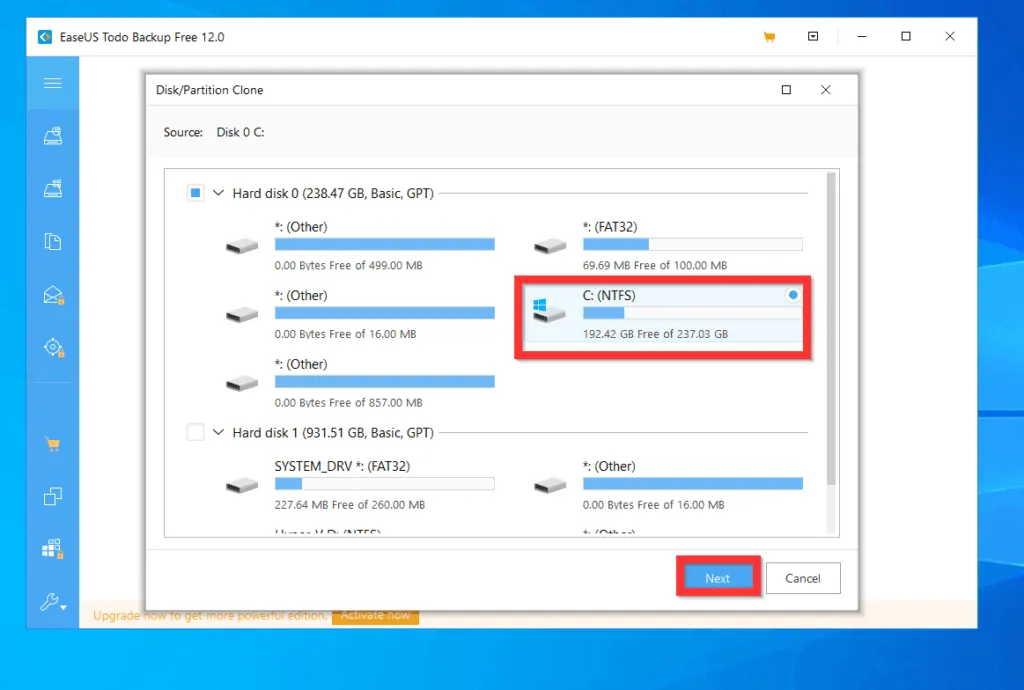Click the Activate now link
The image size is (1024, 690).
click(375, 615)
